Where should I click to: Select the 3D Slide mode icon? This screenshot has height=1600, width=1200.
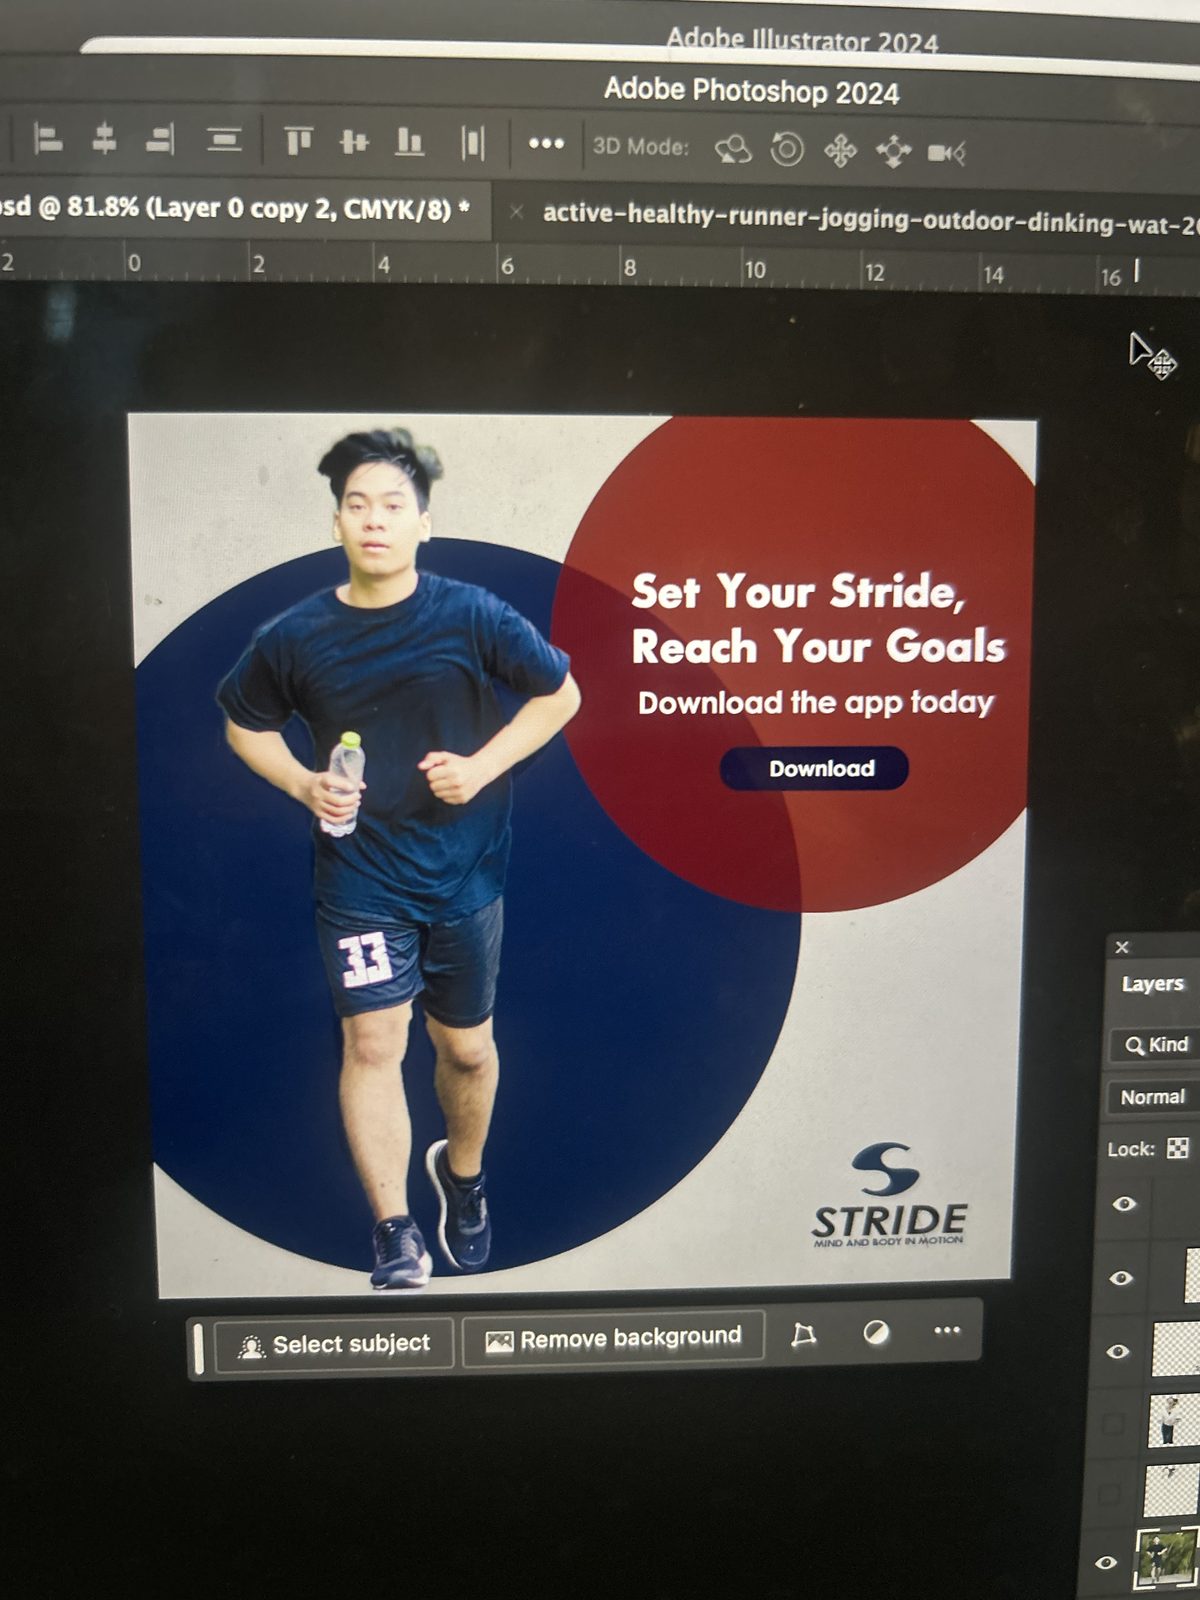893,152
